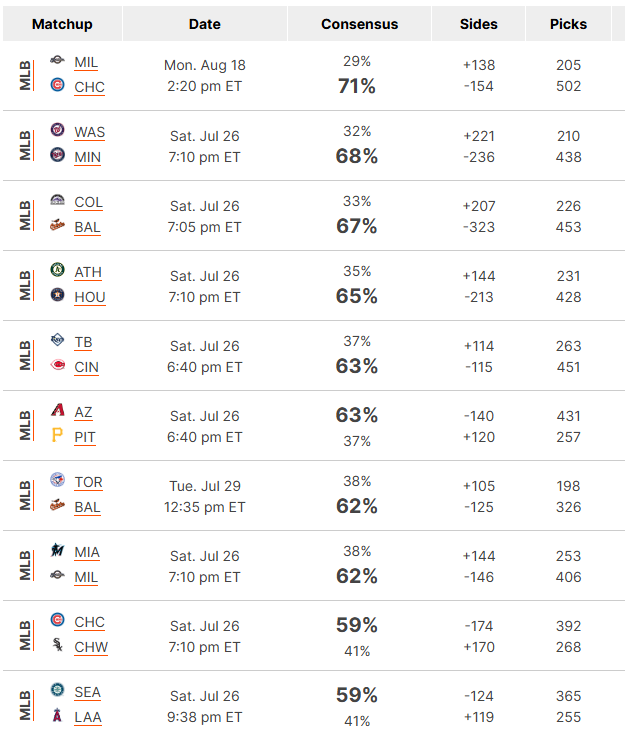Click the Washington Nationals team logo
Image resolution: width=625 pixels, height=739 pixels.
pyautogui.click(x=58, y=129)
